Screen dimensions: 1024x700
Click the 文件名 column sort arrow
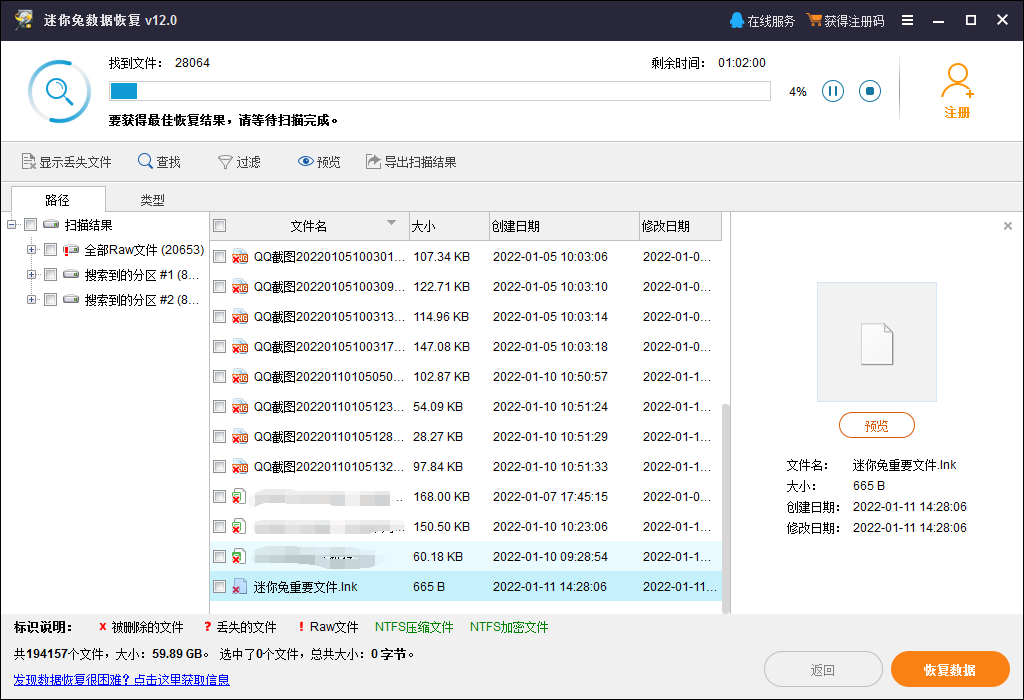[x=391, y=223]
